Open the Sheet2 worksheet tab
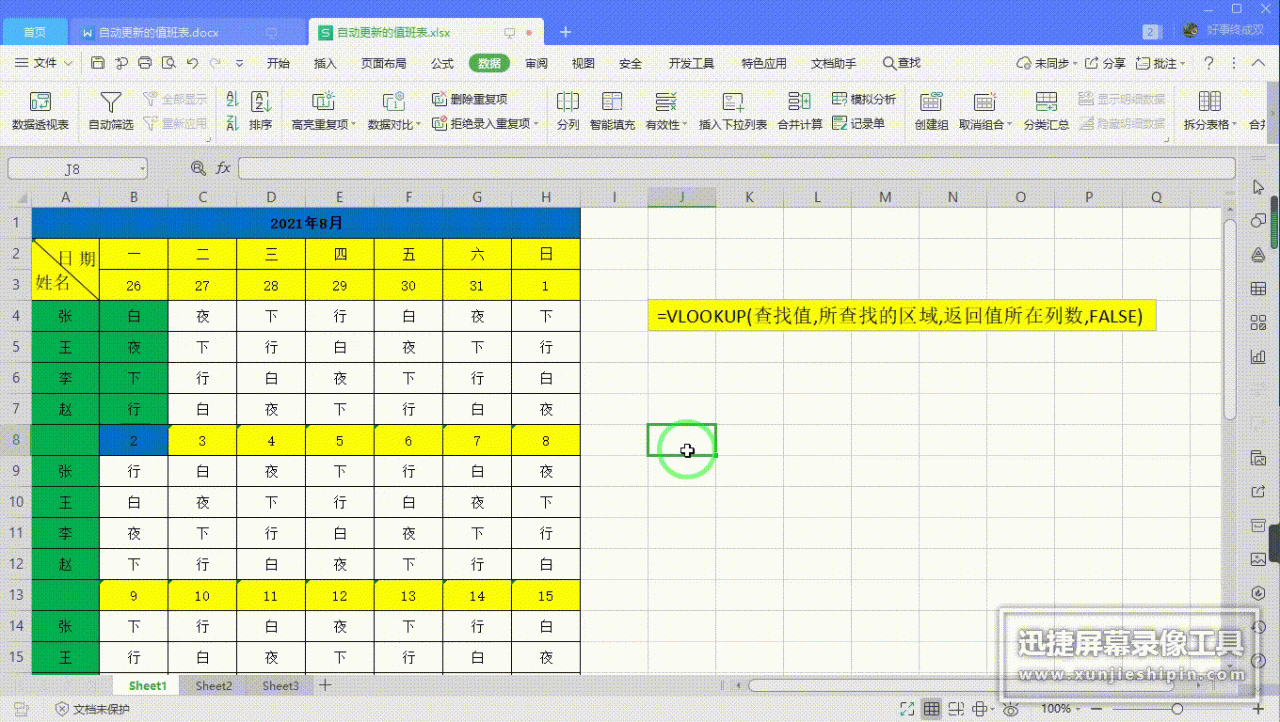Image resolution: width=1280 pixels, height=722 pixels. [214, 686]
